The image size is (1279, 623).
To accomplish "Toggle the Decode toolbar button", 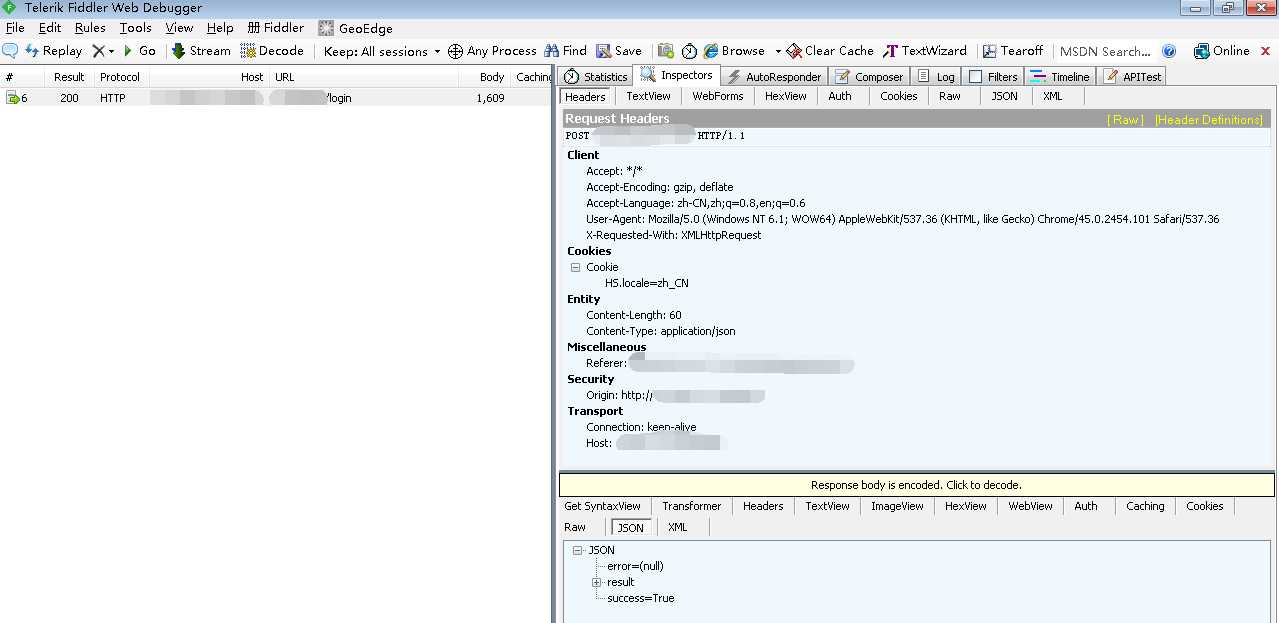I will (272, 51).
